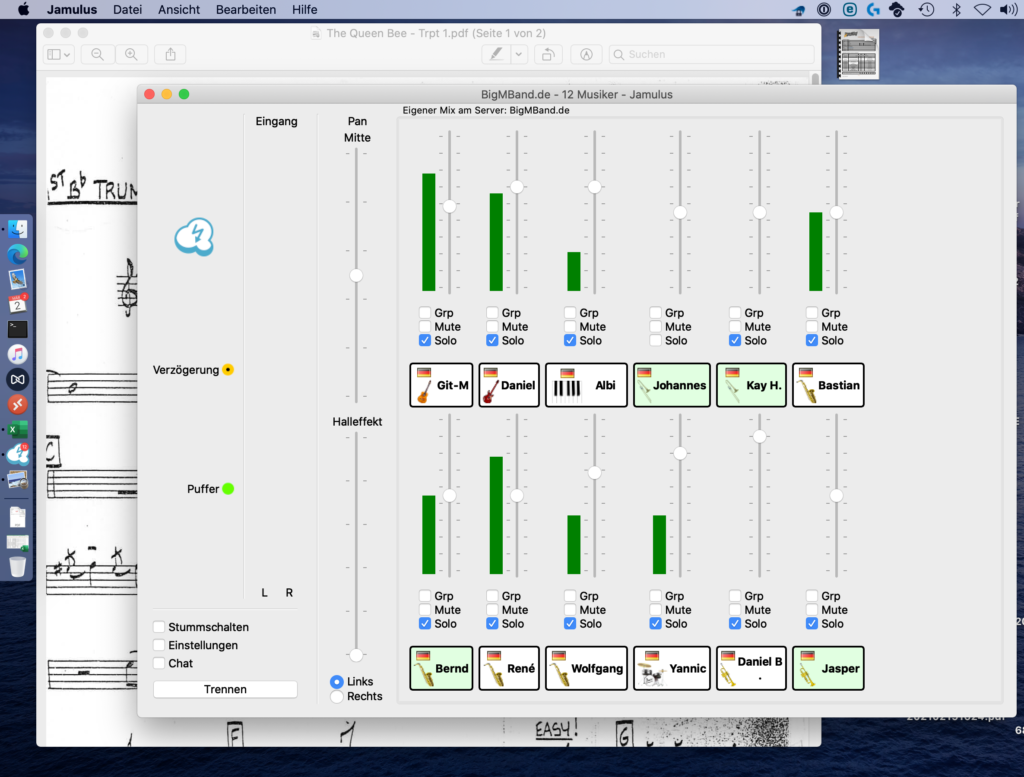The height and width of the screenshot is (777, 1024).
Task: Click the Pan slider handle
Action: pyautogui.click(x=356, y=275)
